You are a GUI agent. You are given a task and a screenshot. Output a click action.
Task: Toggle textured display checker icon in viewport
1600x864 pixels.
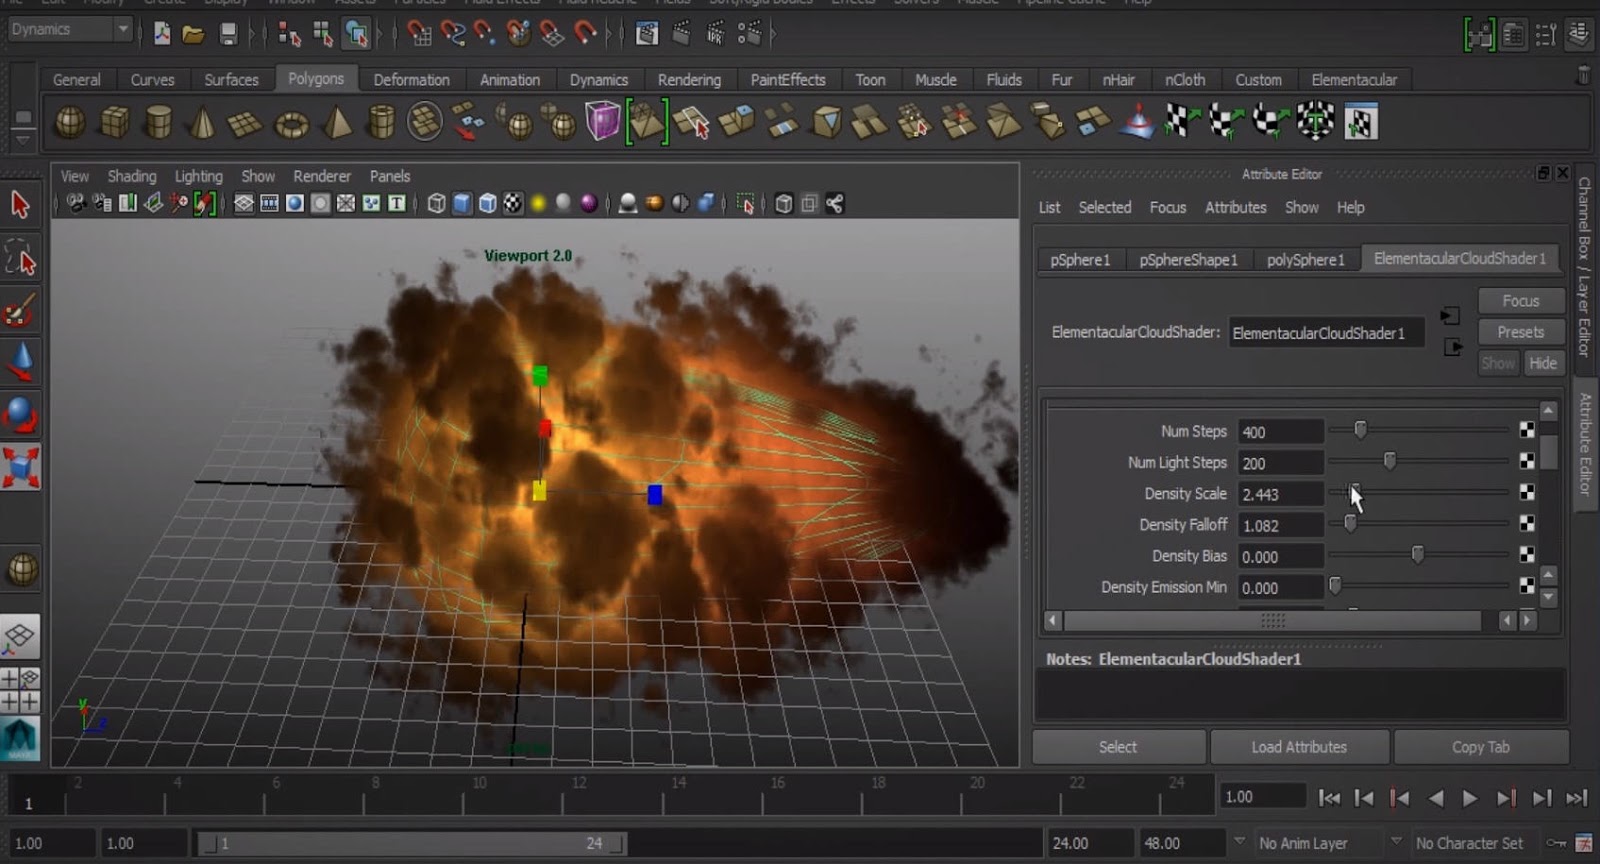pos(512,204)
